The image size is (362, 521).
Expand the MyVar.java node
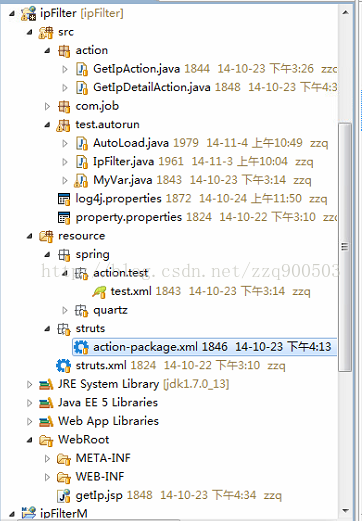point(65,181)
